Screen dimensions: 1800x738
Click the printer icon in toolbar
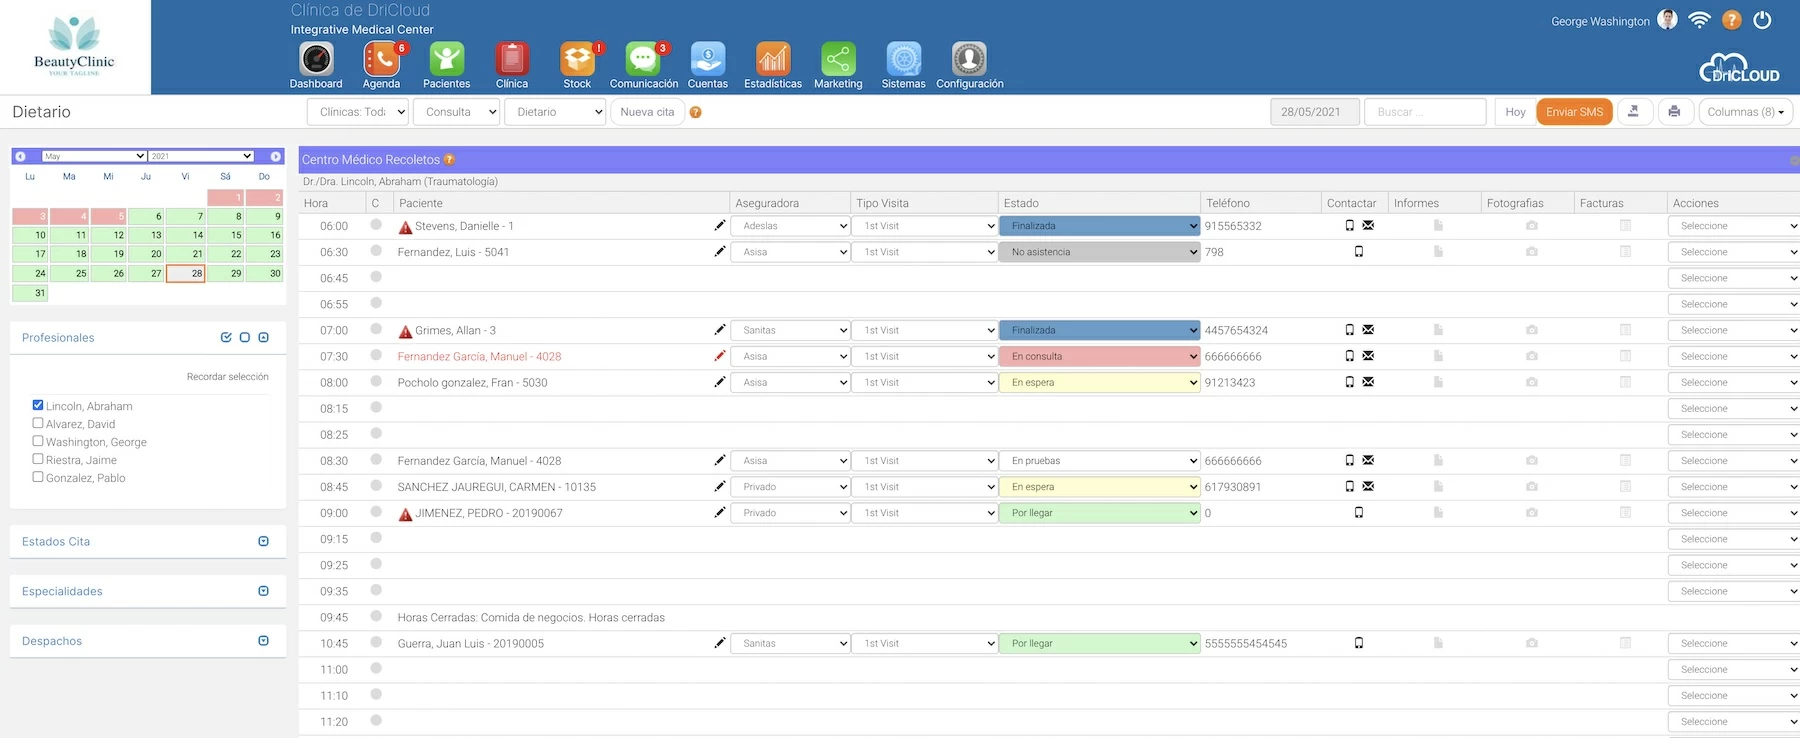point(1674,112)
